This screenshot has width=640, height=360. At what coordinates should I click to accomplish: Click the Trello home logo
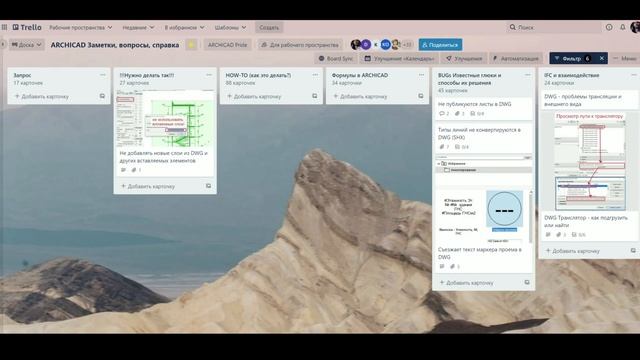27,27
